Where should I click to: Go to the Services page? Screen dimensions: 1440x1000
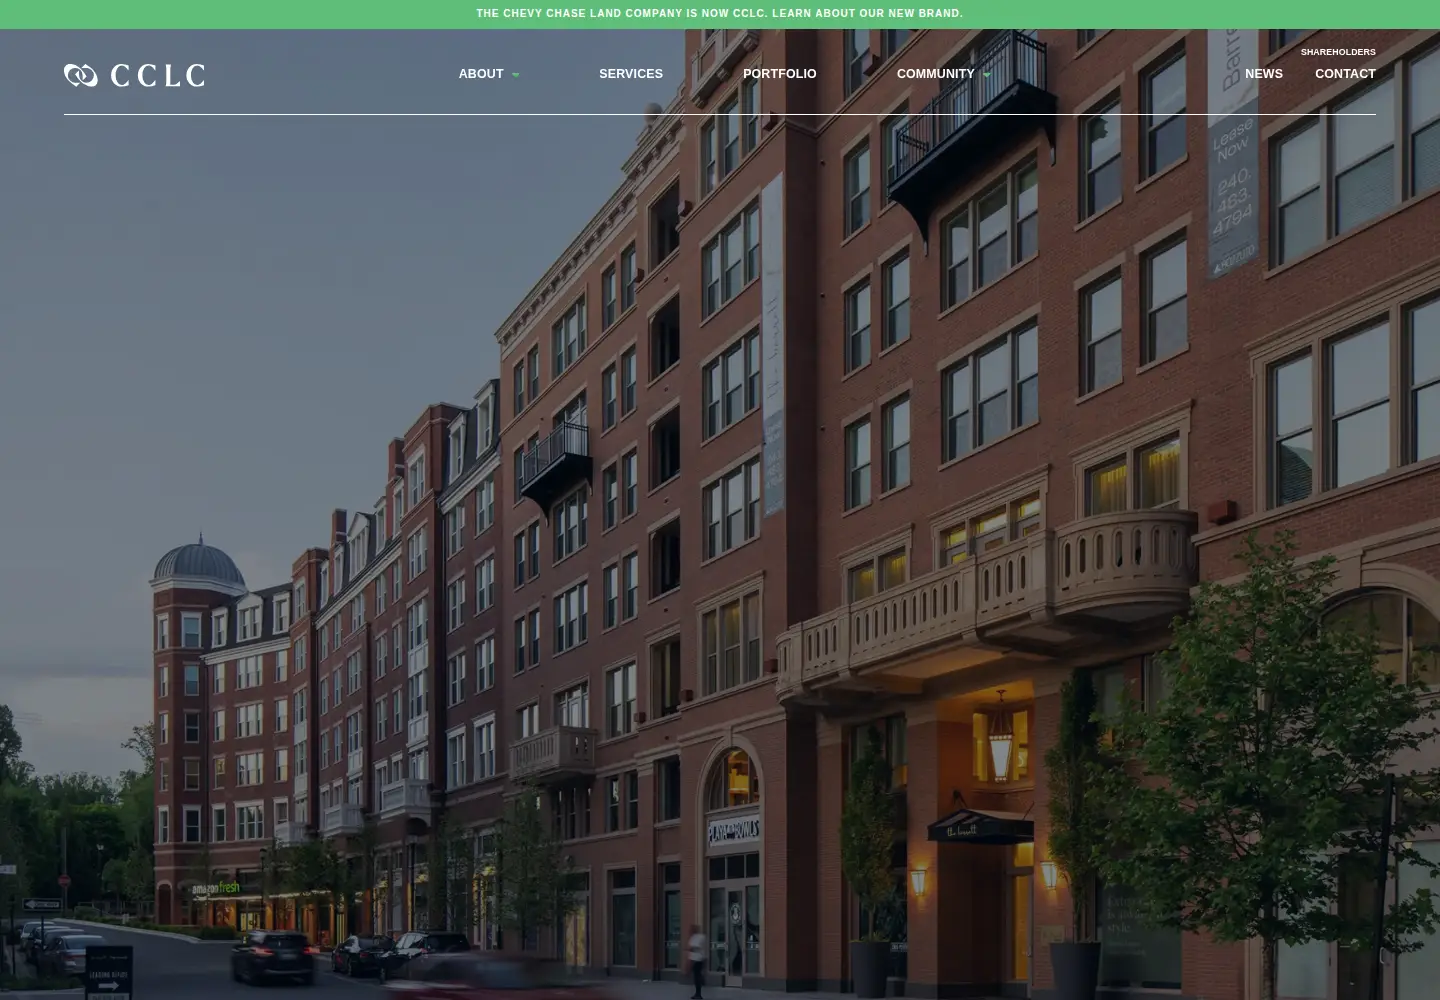tap(631, 74)
